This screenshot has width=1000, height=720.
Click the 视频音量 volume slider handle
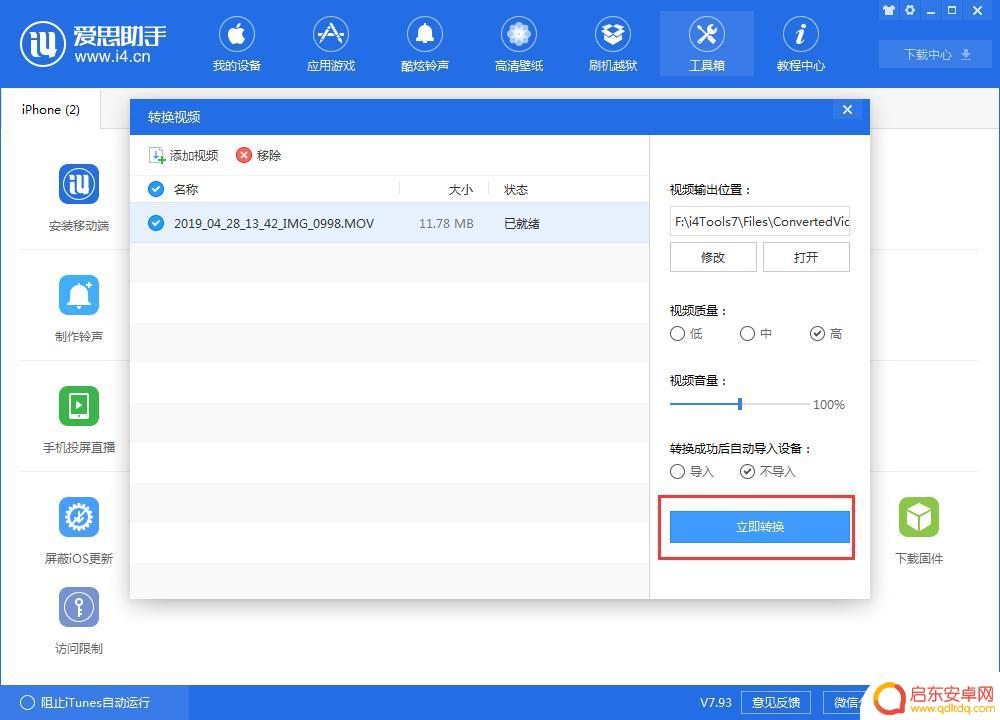tap(740, 404)
